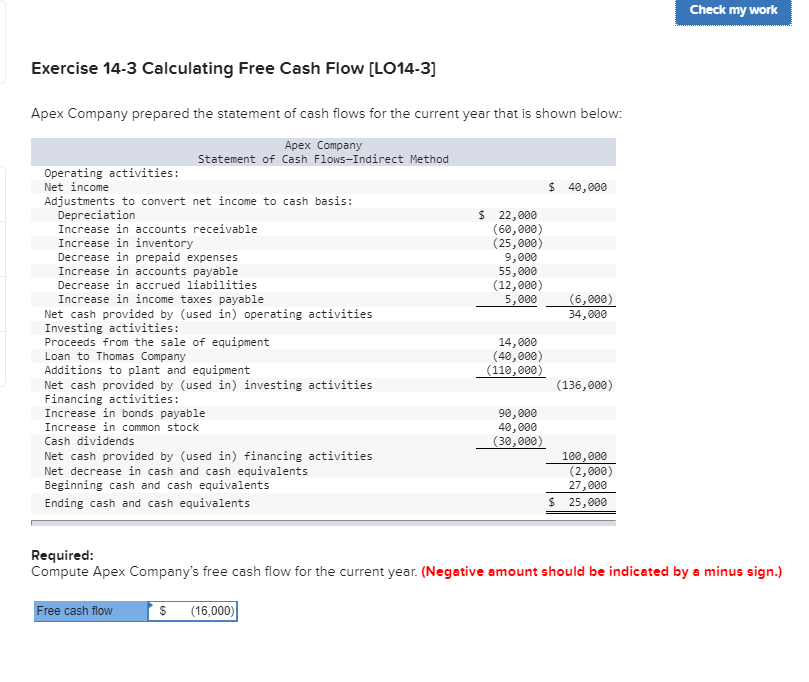Screen dimensions: 809x682
Task: Click the Additions to plant and equipment amount
Action: pos(516,369)
